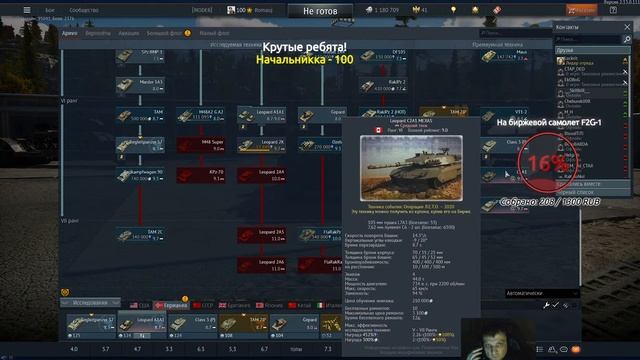
Task: Select the Begleitpanzer 57 crew slot
Action: pos(91,327)
